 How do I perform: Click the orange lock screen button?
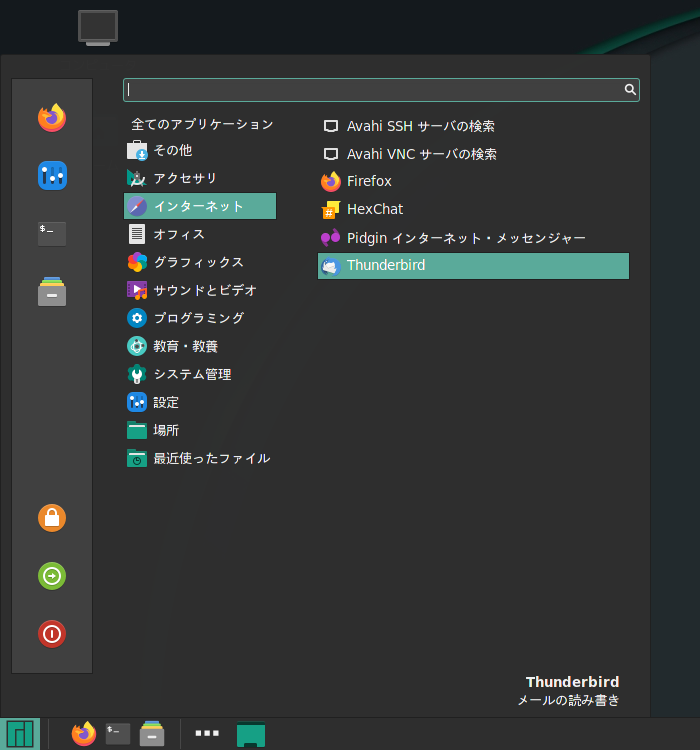[x=52, y=518]
